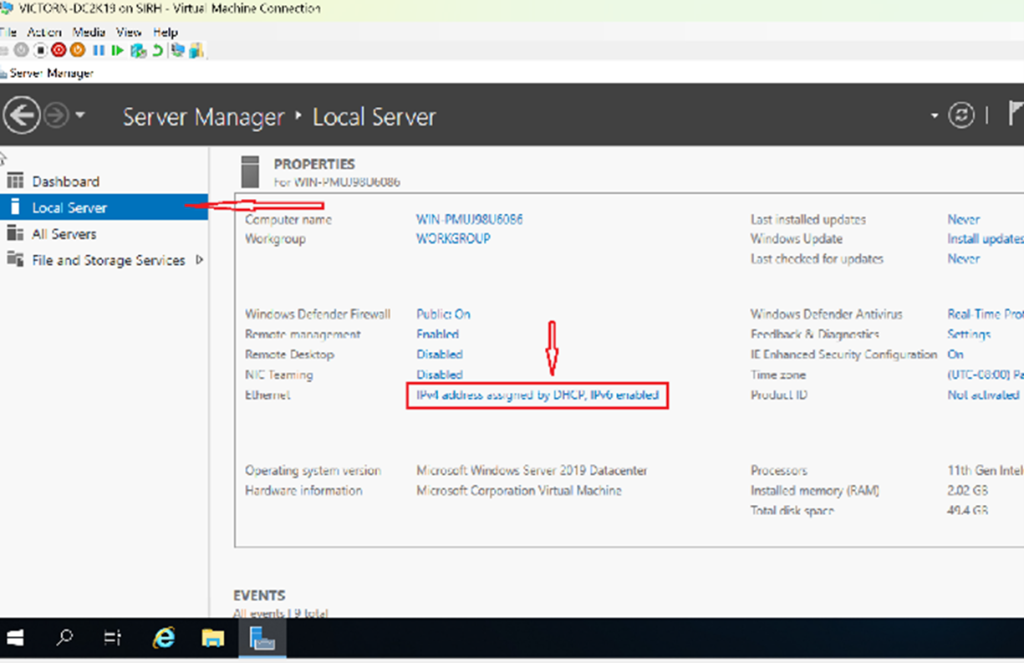This screenshot has width=1024, height=663.
Task: Open Windows Defender Firewall Public: On link
Action: tap(443, 314)
